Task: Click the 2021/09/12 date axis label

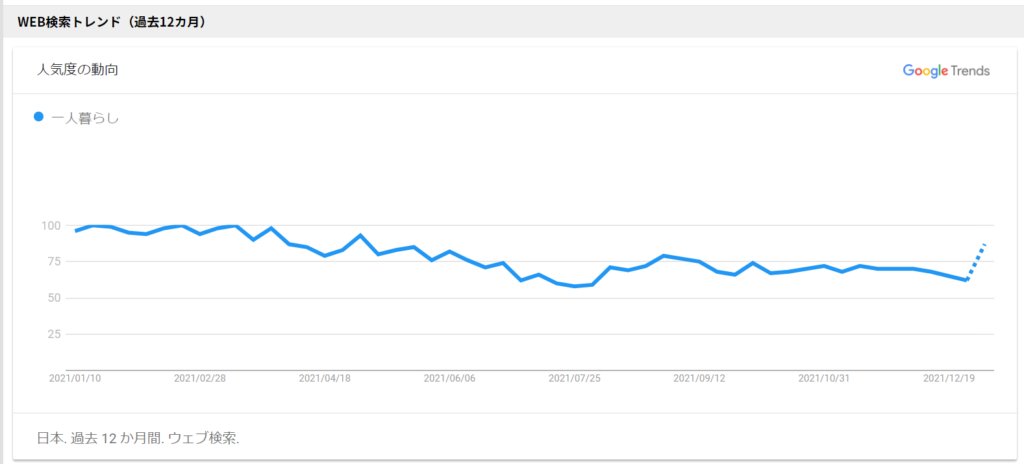Action: (699, 378)
